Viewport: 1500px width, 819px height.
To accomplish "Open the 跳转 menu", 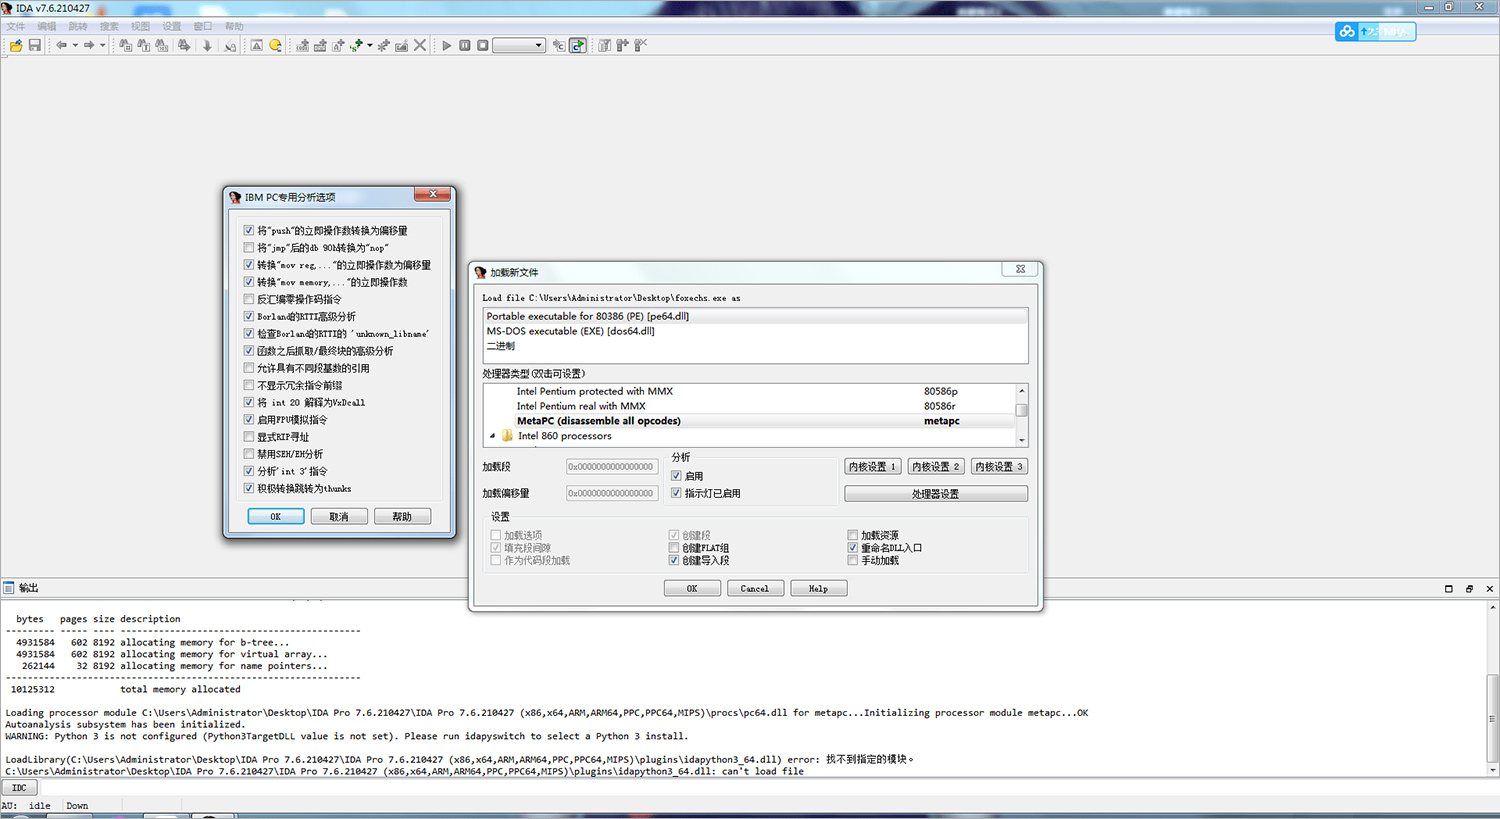I will pos(78,26).
